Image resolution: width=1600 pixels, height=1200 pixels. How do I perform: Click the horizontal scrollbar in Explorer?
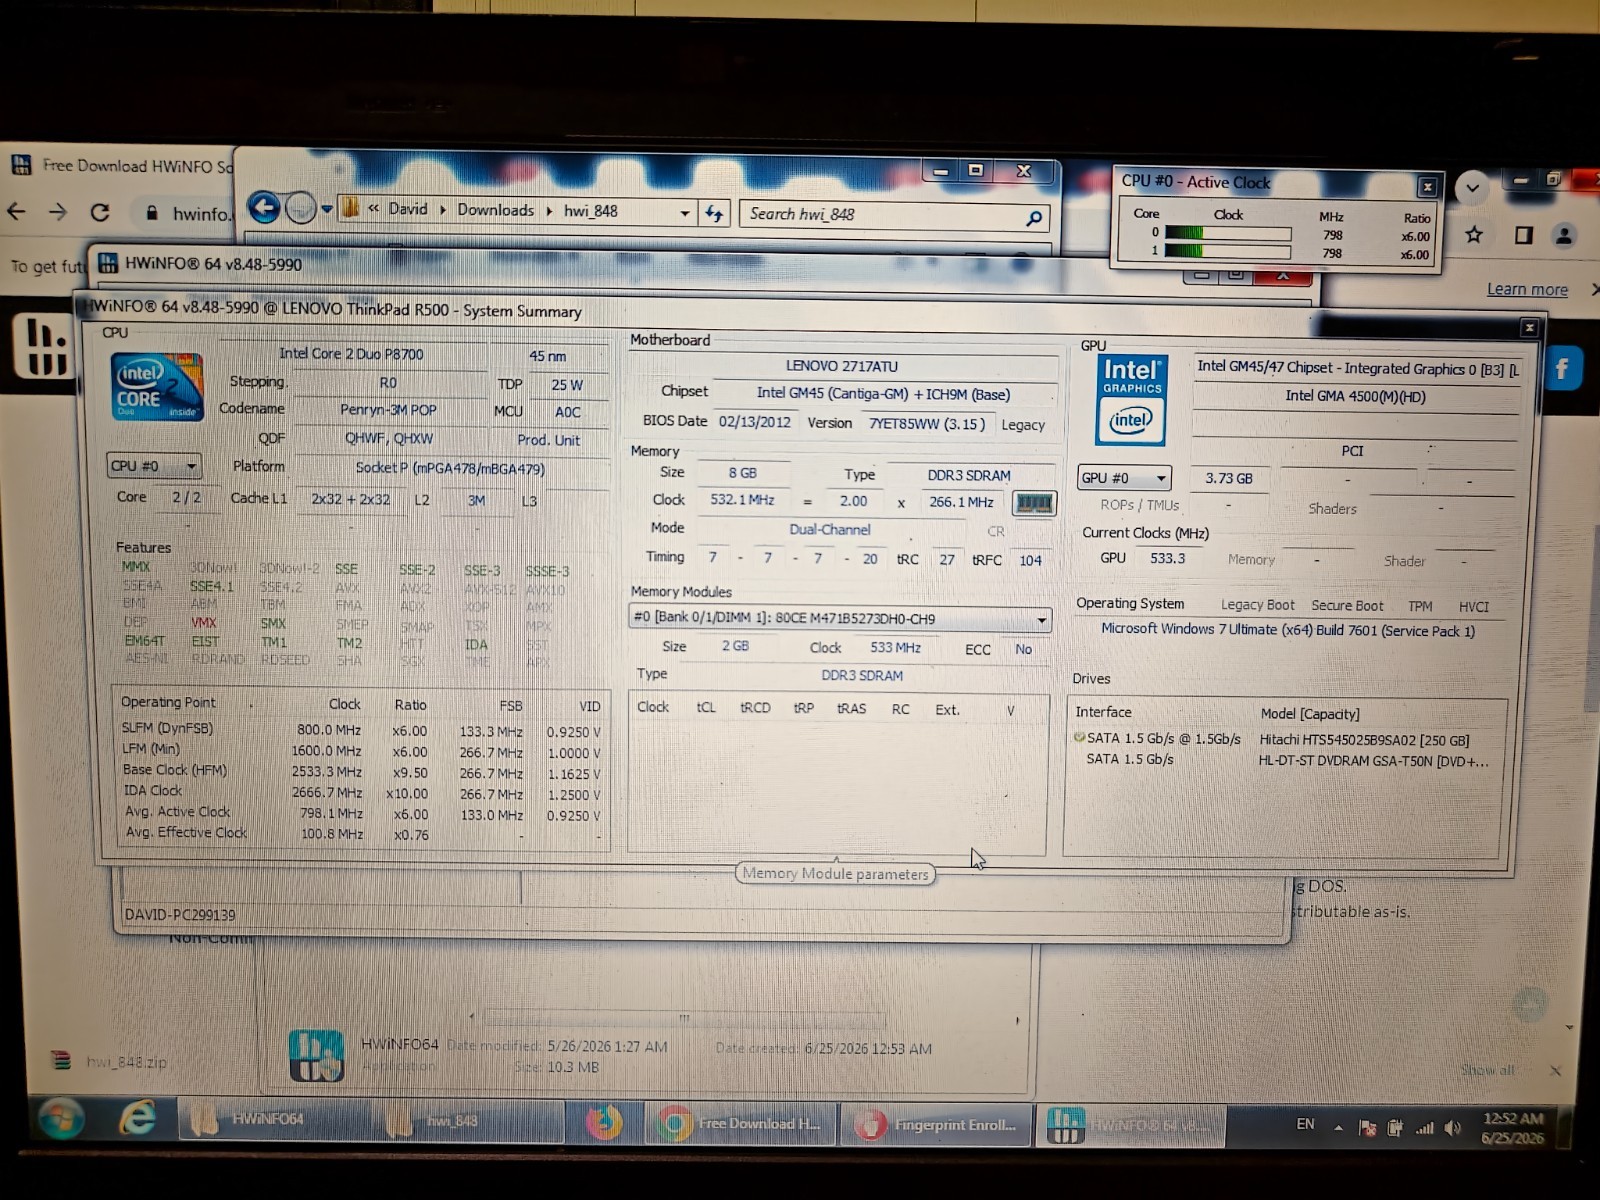pyautogui.click(x=685, y=1020)
